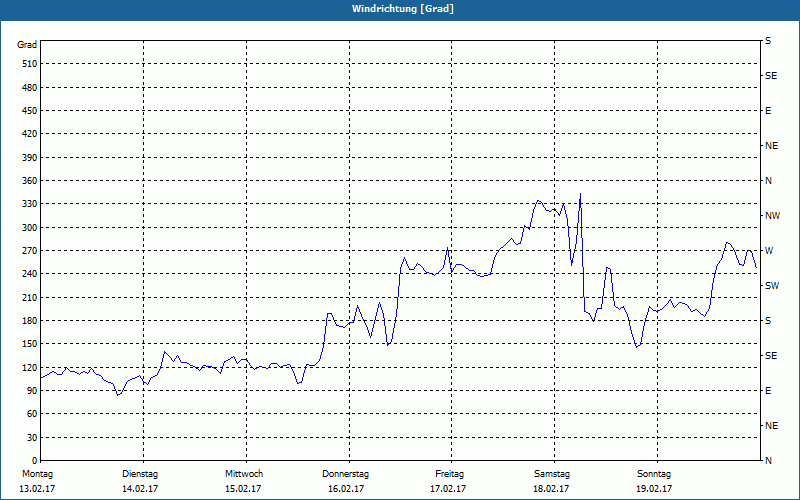
Task: Click the 270 value on the left axis
Action: [30, 251]
